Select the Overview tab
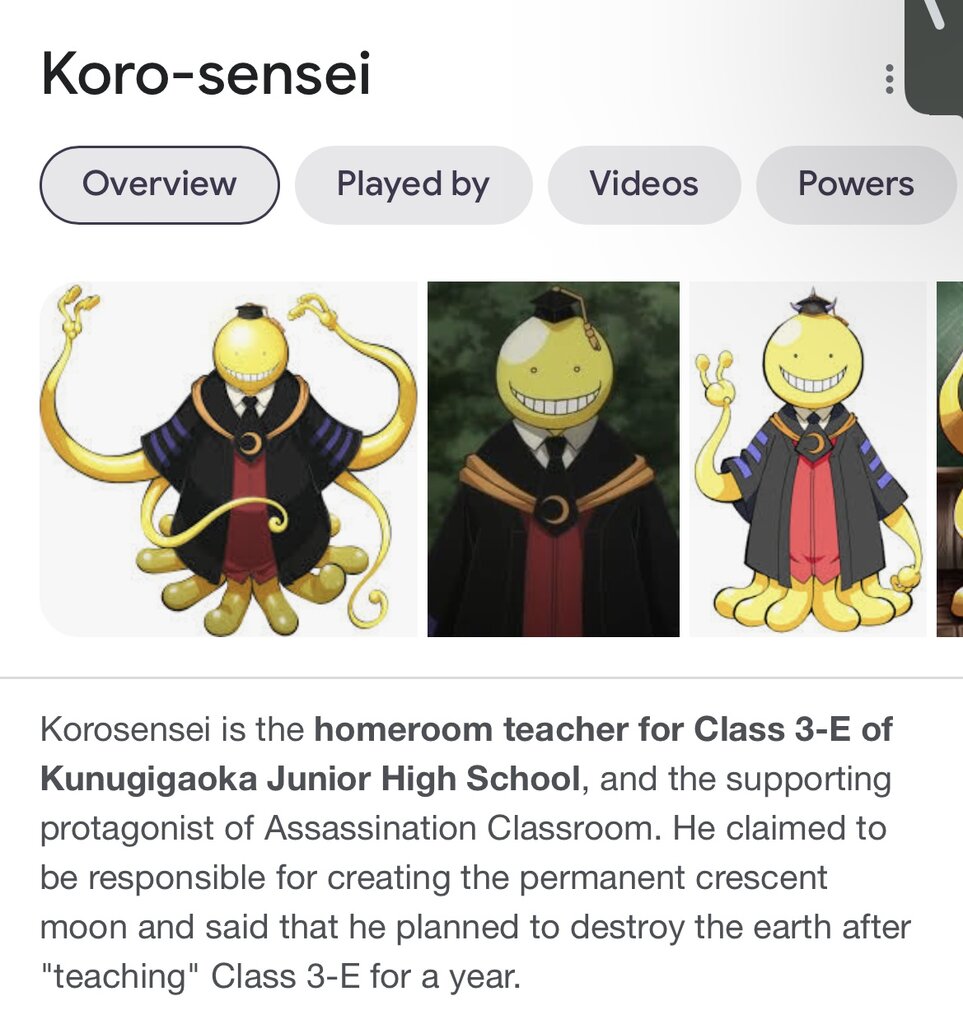 159,185
